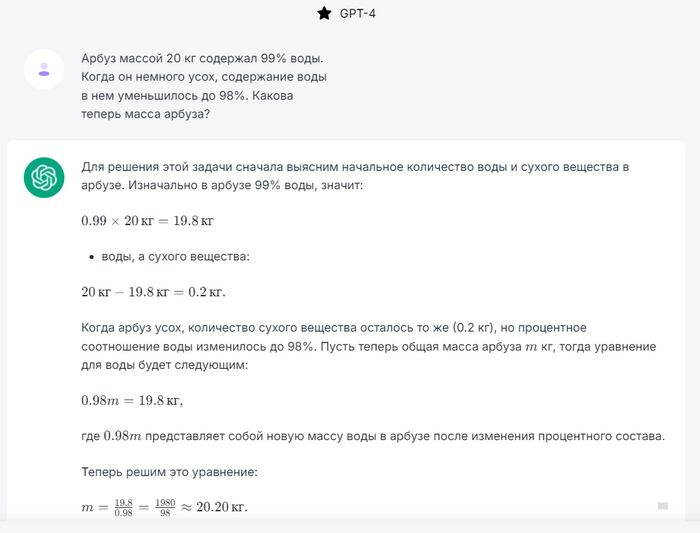Click the user avatar icon
Viewport: 700px width, 533px height.
point(44,69)
